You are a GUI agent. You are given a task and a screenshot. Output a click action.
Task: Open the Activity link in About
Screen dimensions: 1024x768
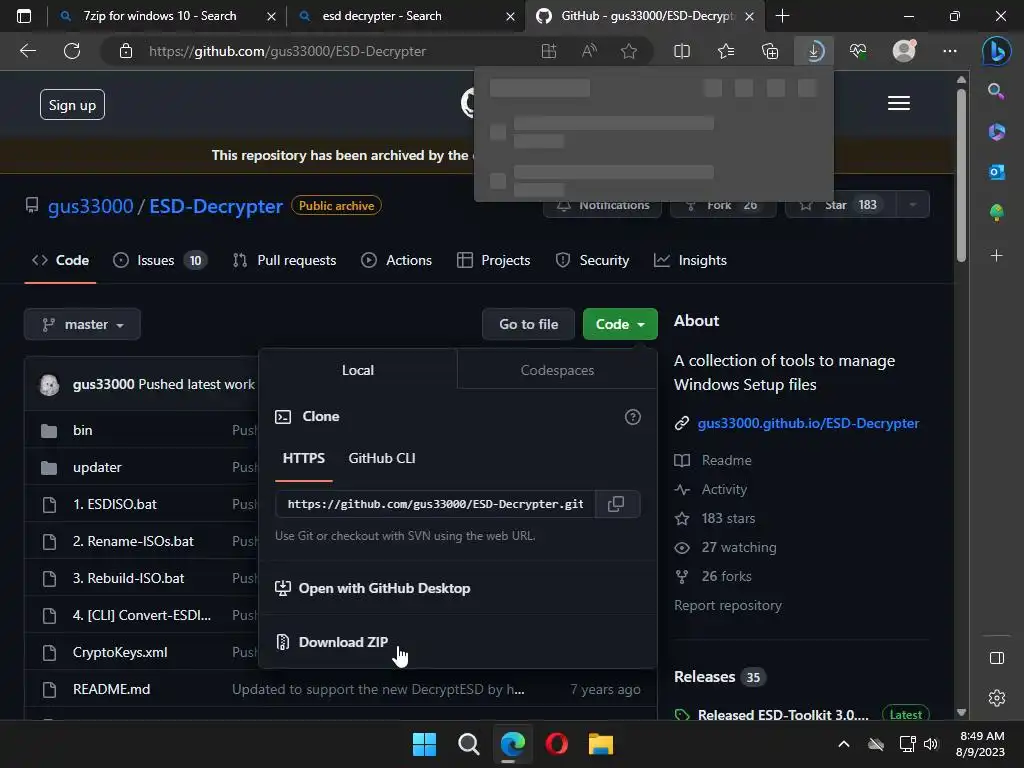(x=724, y=489)
